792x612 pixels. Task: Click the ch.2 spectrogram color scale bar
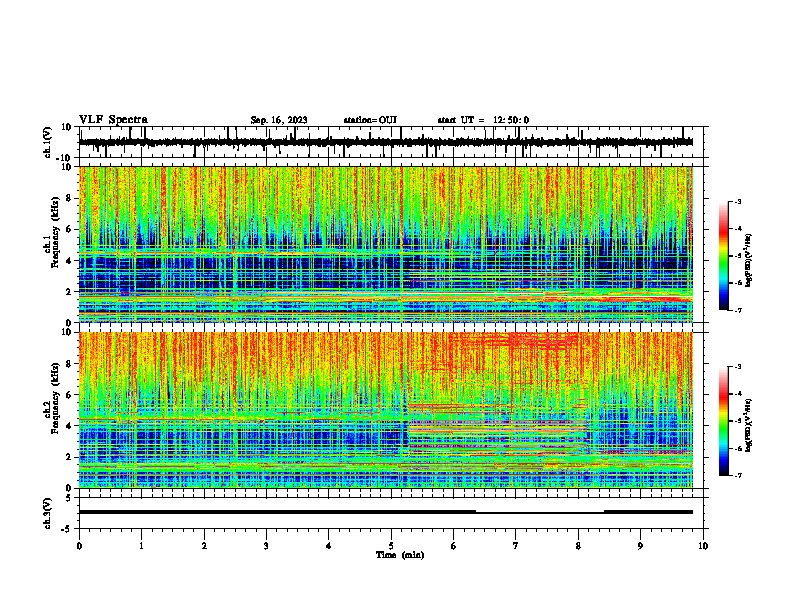tap(723, 421)
